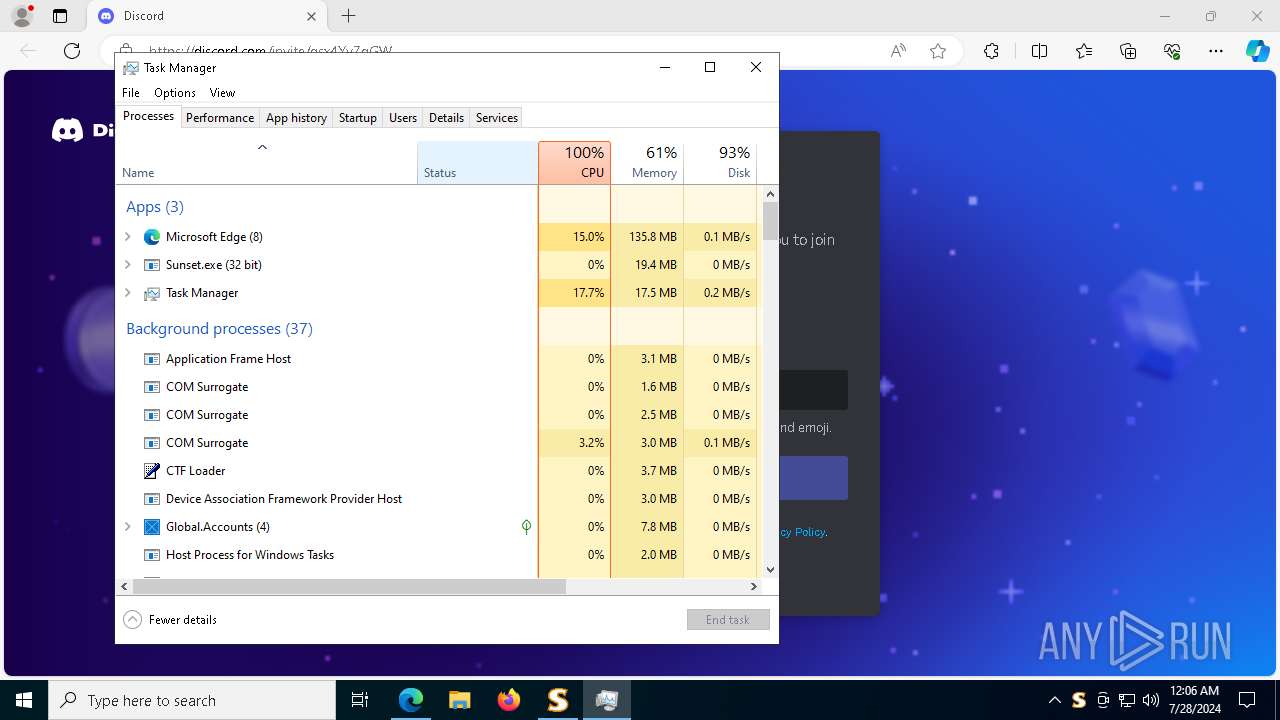
Task: Sort by the CPU column header
Action: tap(574, 162)
